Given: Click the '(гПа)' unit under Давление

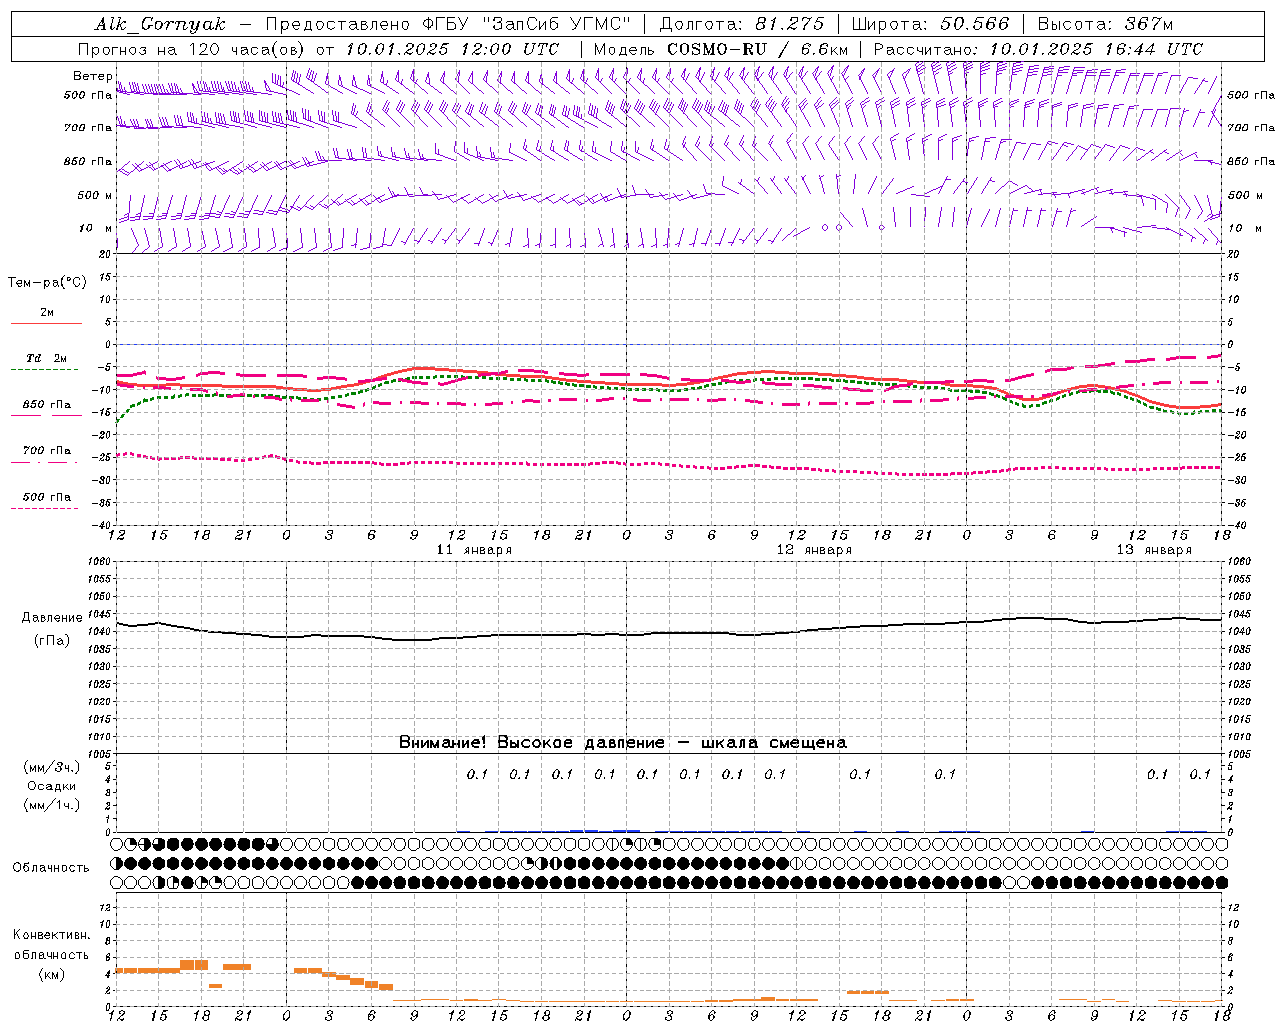Looking at the screenshot, I should pos(52,640).
